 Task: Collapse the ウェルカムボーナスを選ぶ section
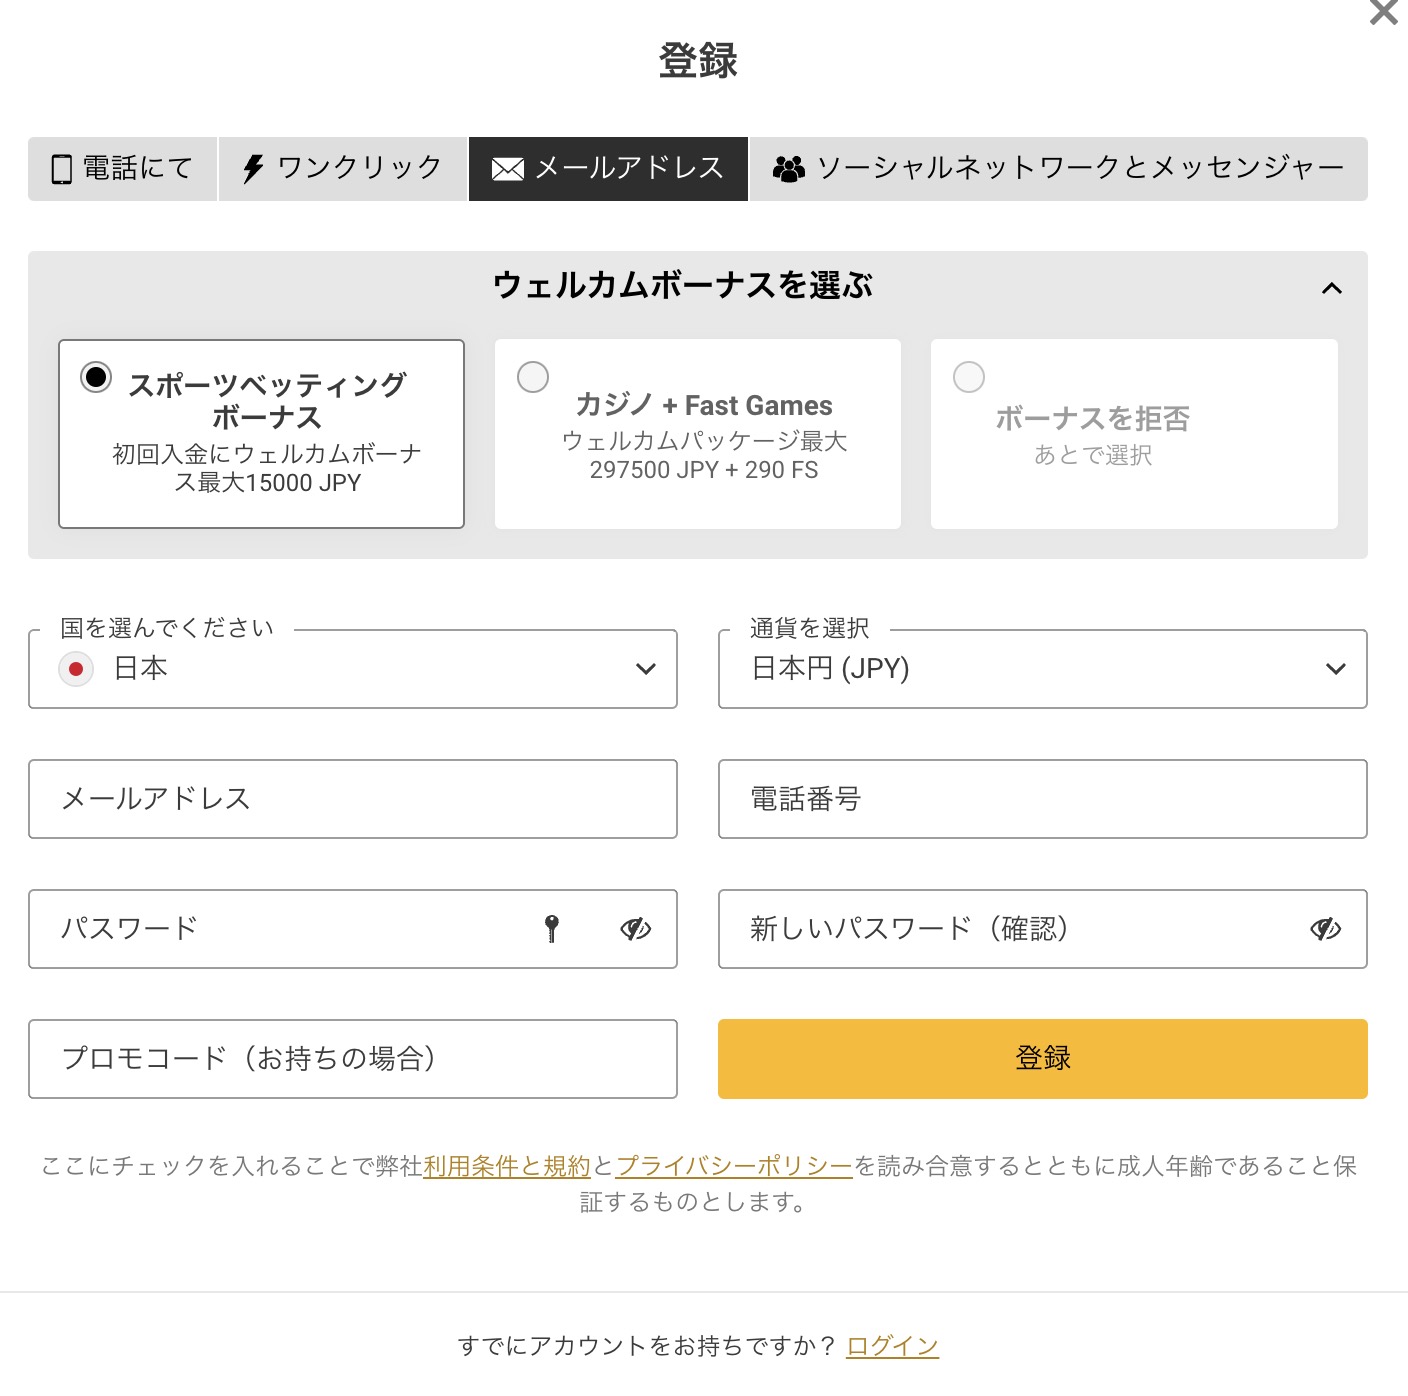[x=1331, y=288]
